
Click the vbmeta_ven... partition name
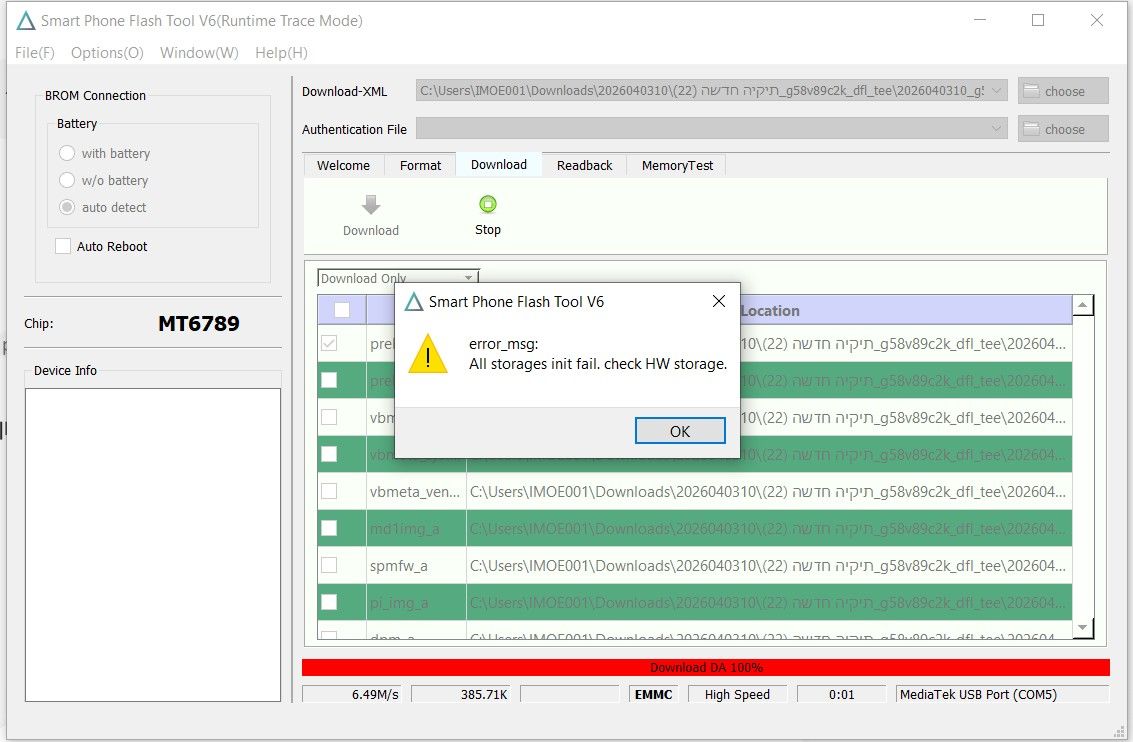click(415, 492)
